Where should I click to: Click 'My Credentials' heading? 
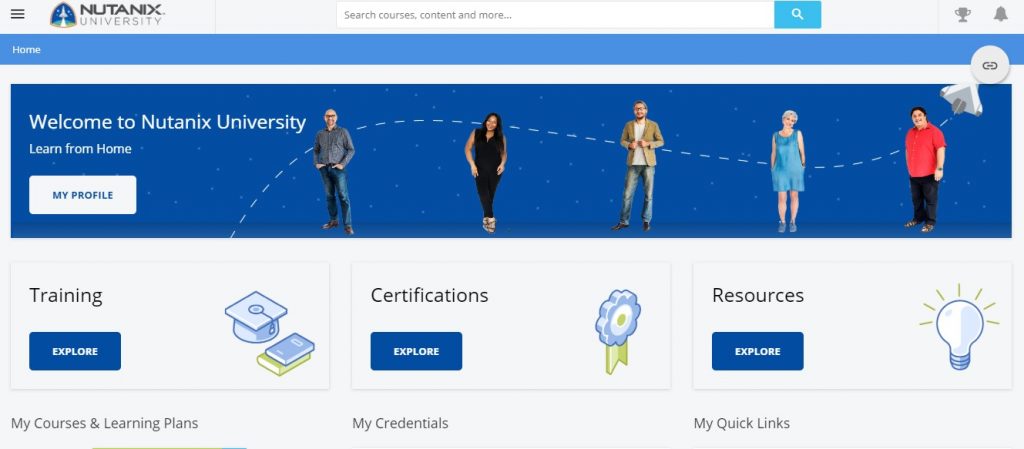click(400, 423)
